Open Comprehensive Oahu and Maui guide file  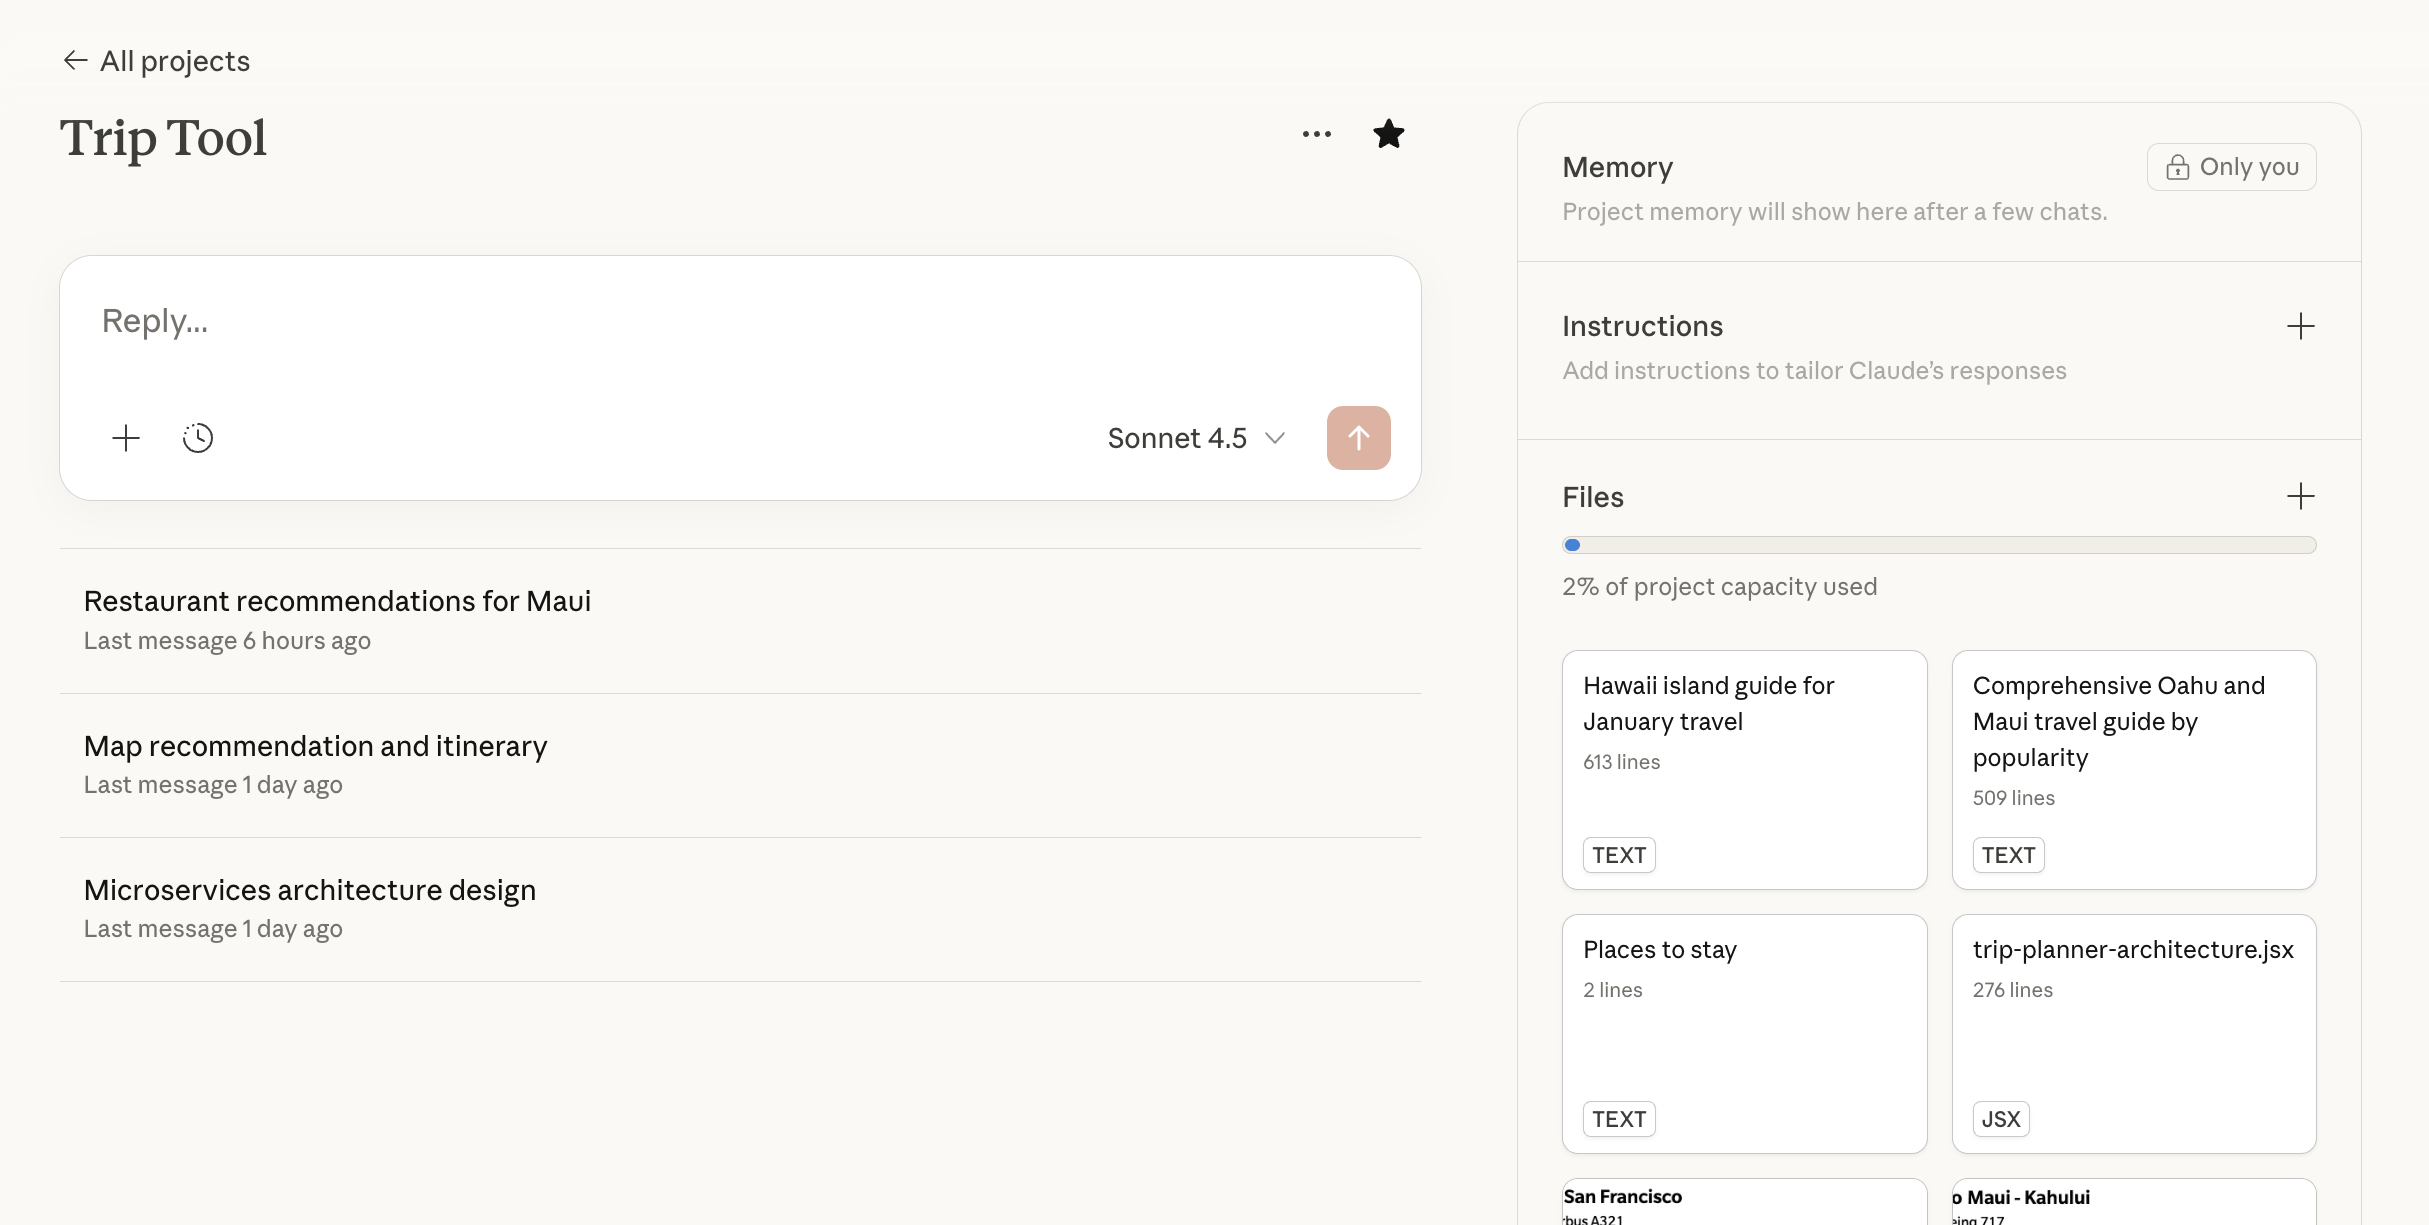(x=2133, y=769)
